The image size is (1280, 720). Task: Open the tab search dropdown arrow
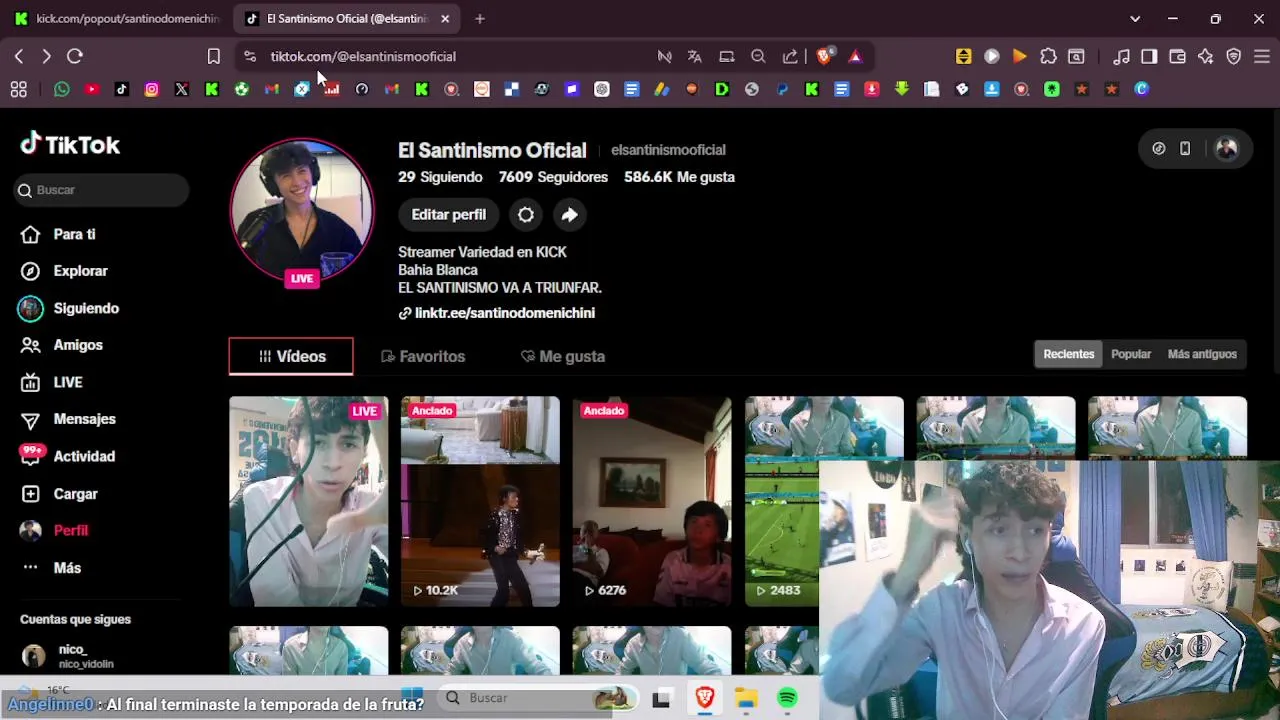[x=1135, y=19]
